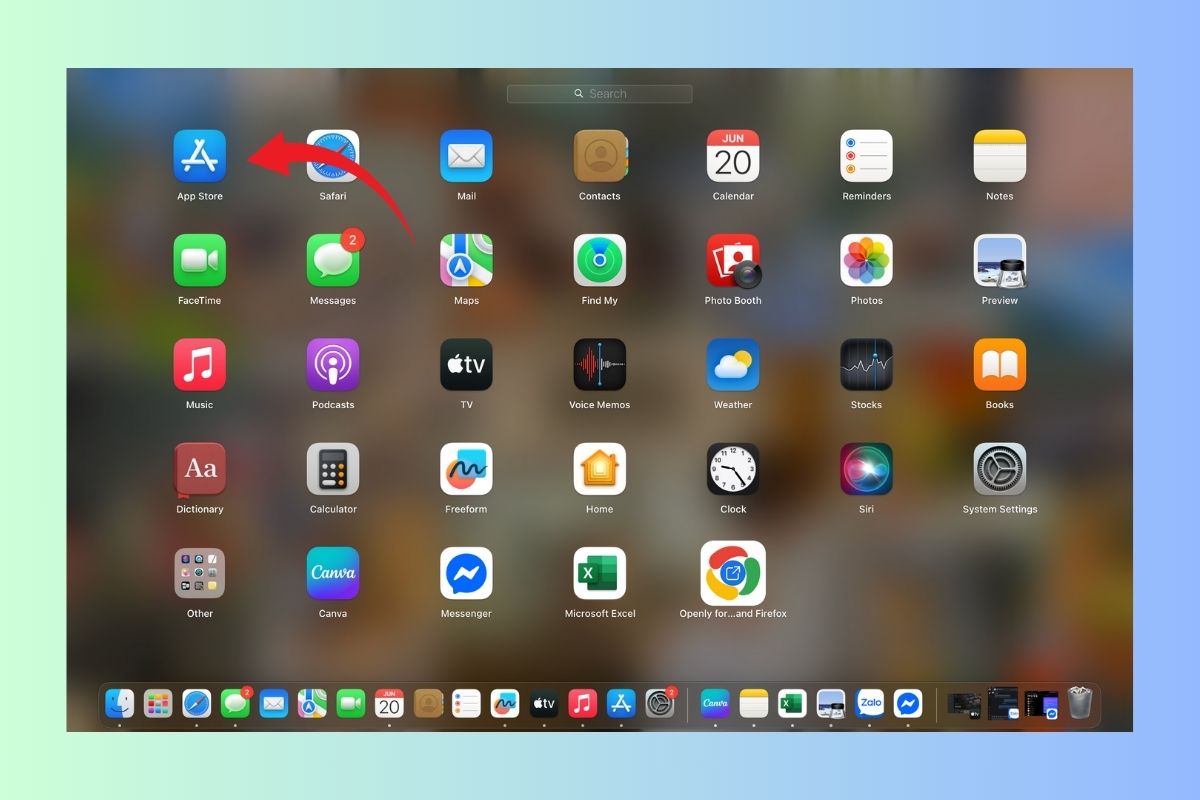Screen dimensions: 1200x800
Task: Open Messenger from the Dock
Action: [x=908, y=703]
